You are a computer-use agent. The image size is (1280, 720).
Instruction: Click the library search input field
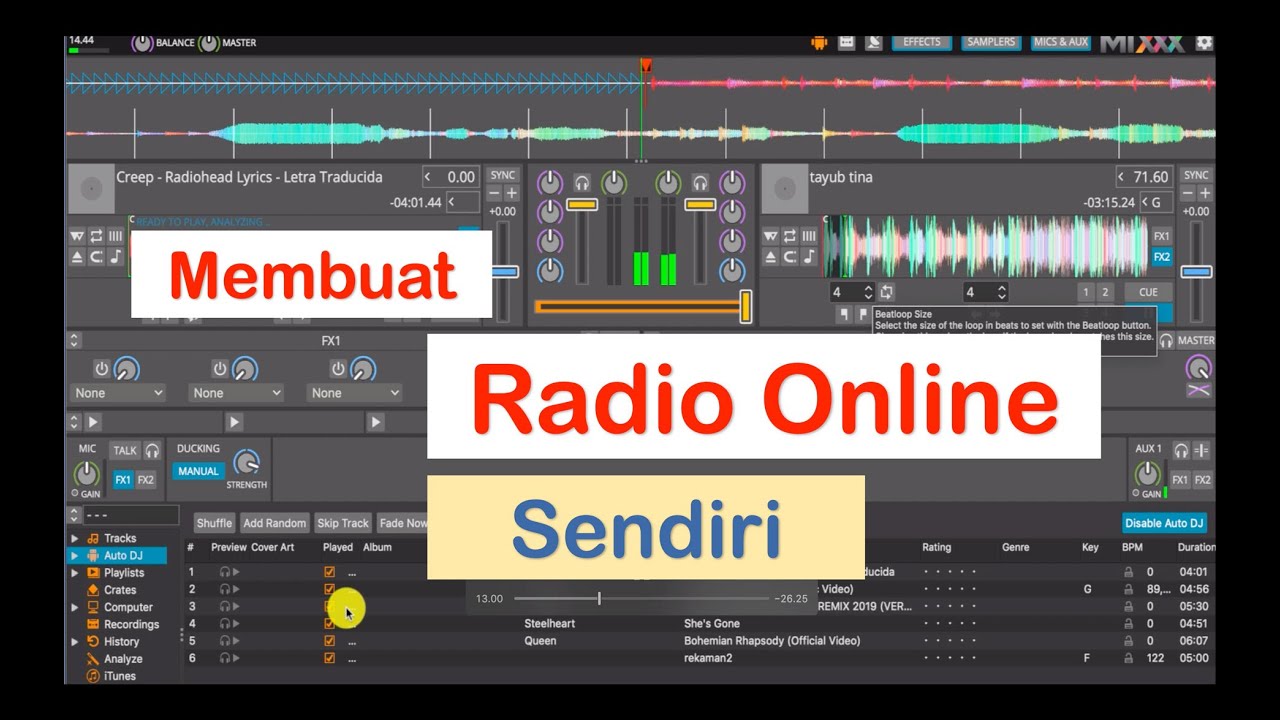[x=130, y=516]
